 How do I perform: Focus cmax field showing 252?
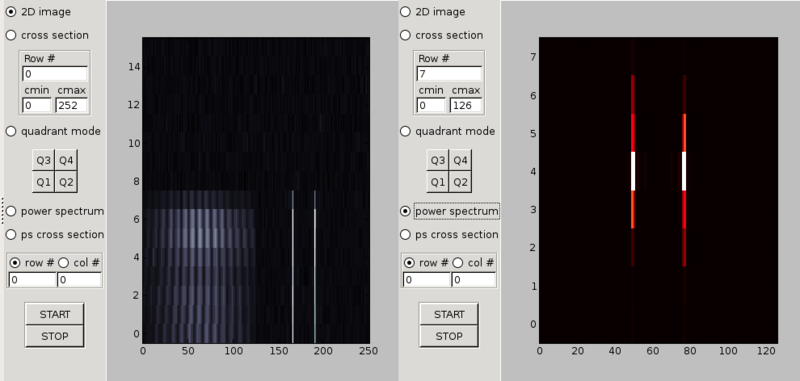tap(71, 106)
